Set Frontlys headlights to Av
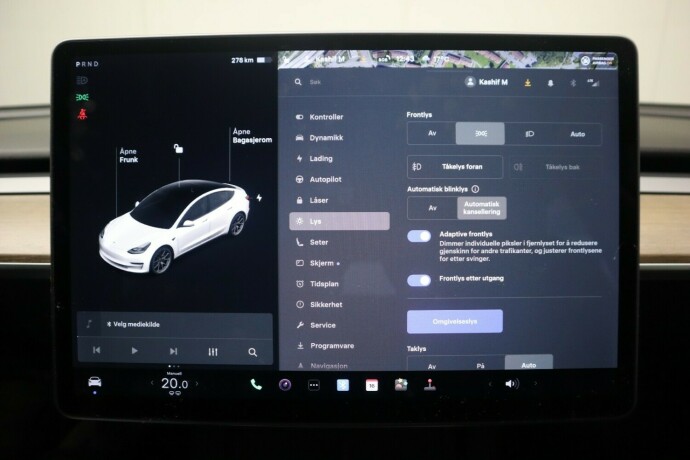This screenshot has width=690, height=460. coord(432,133)
